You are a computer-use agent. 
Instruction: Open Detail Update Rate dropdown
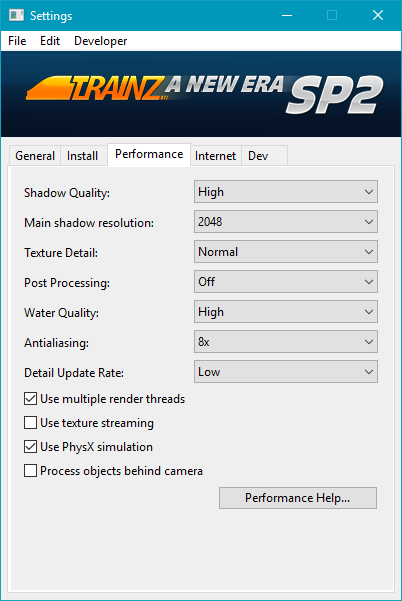[286, 372]
